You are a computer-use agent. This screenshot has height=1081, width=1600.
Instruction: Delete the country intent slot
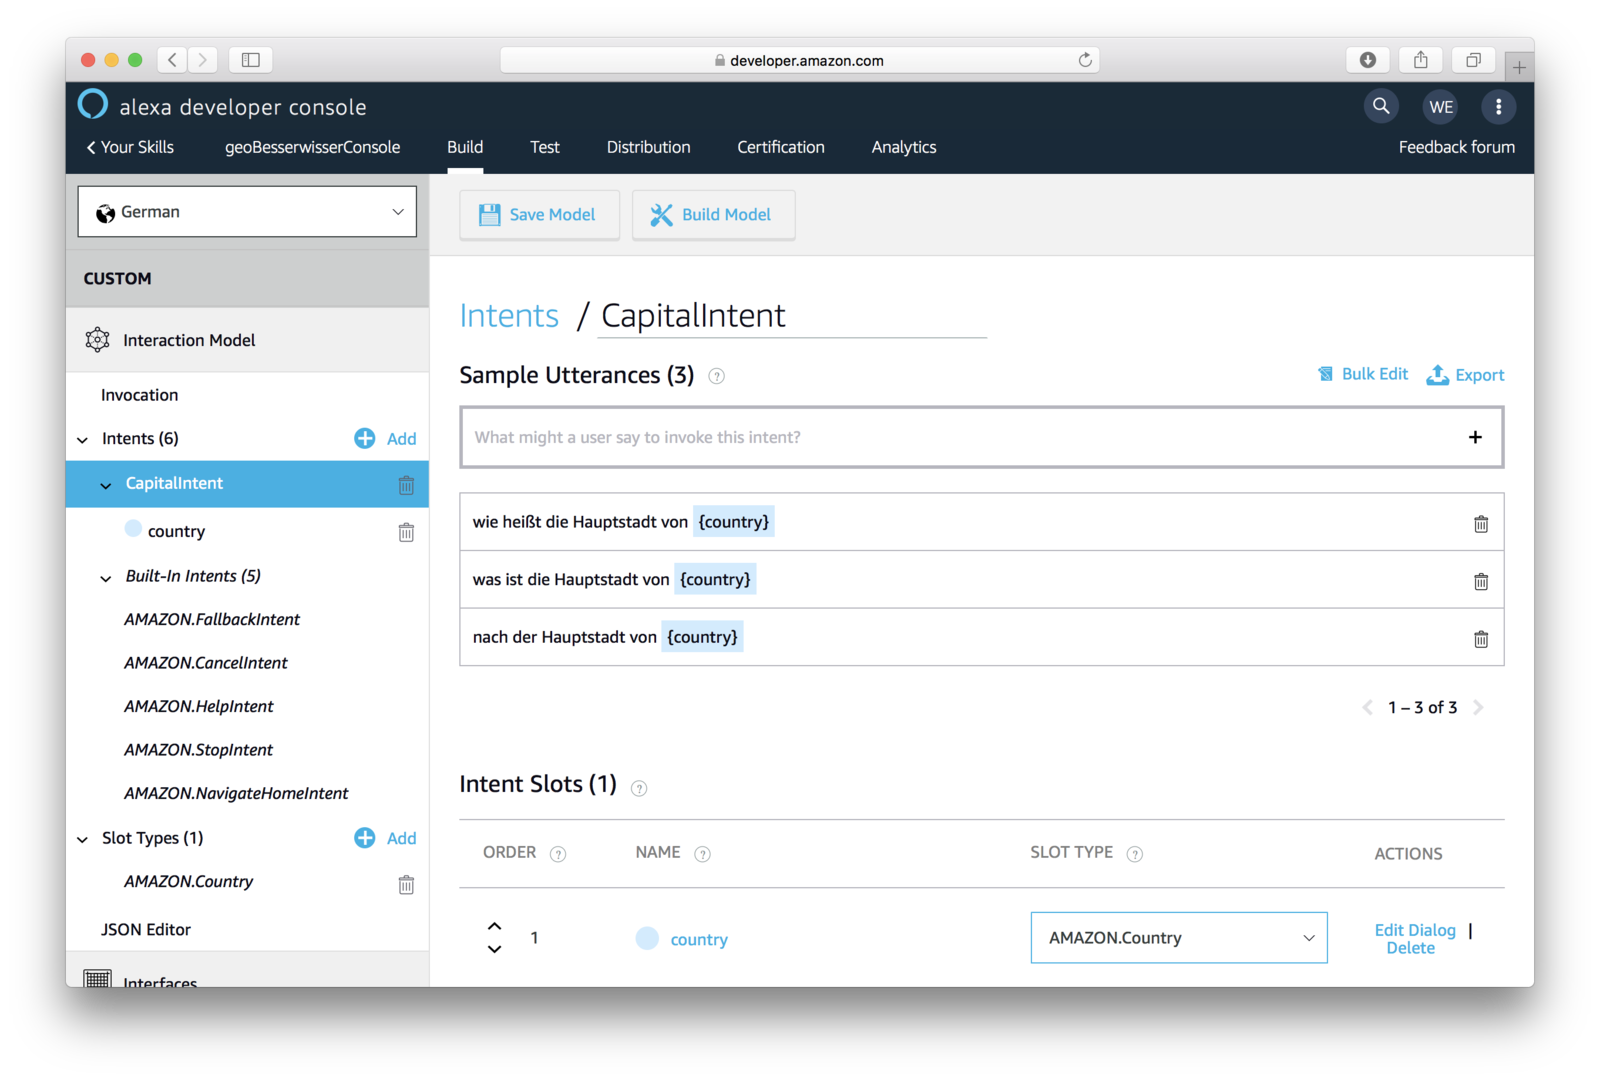click(x=1411, y=948)
